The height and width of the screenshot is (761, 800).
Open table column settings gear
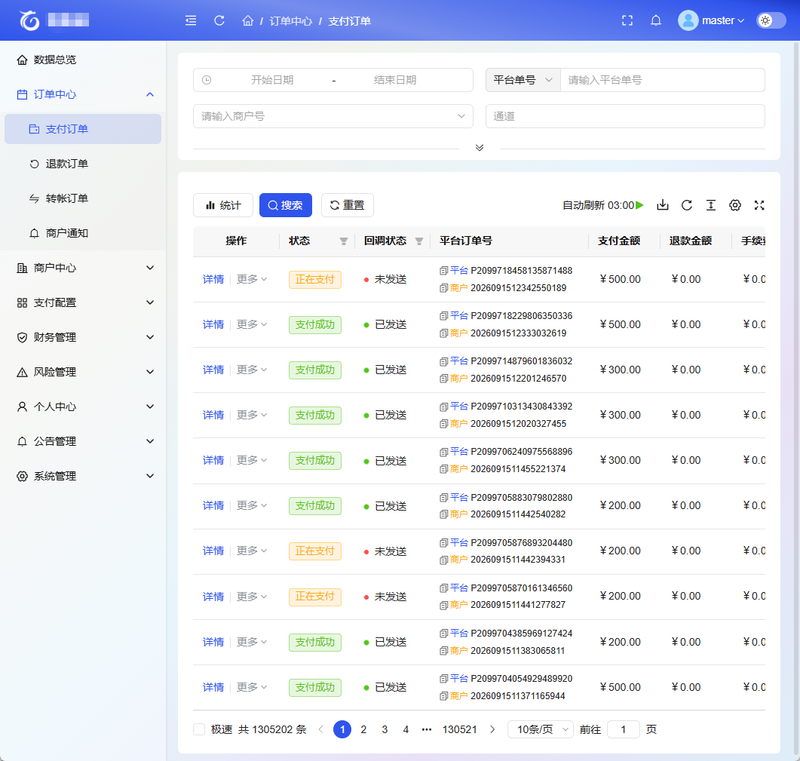coord(735,205)
